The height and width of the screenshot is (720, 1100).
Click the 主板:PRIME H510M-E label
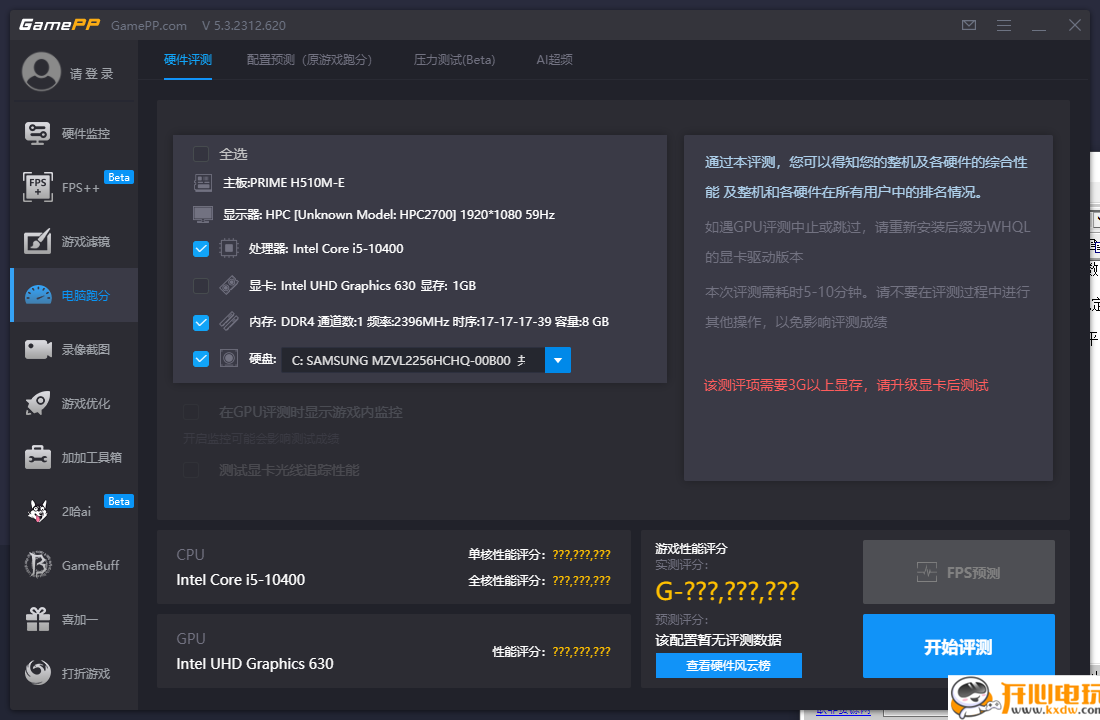[283, 183]
